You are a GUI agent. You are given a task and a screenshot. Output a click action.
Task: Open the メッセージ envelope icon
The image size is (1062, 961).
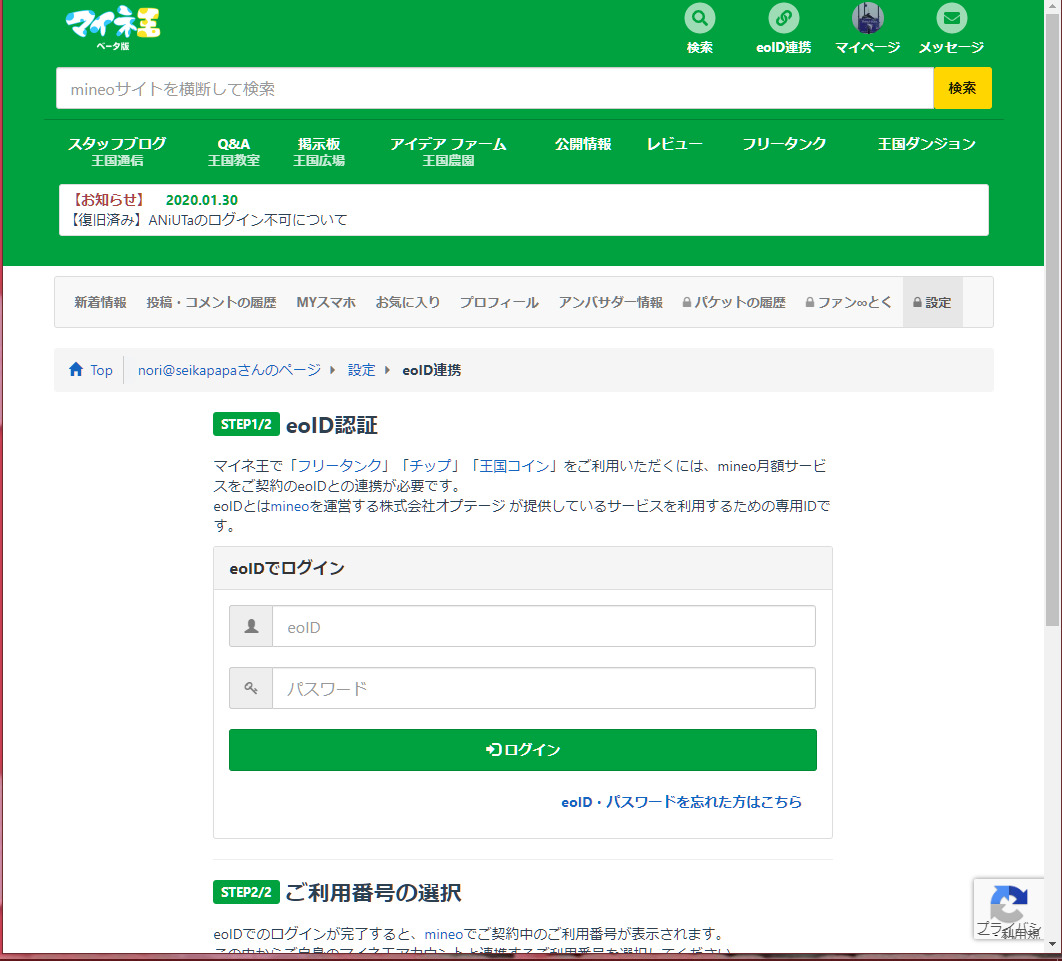(x=951, y=19)
